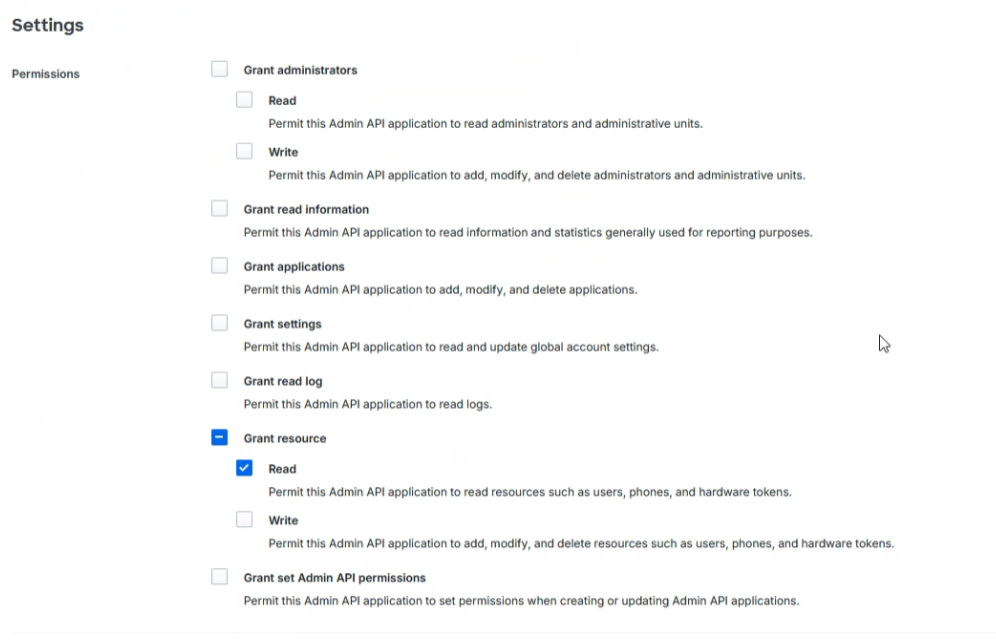This screenshot has width=996, height=642.
Task: Check the Write box under Grant administrators
Action: click(245, 152)
